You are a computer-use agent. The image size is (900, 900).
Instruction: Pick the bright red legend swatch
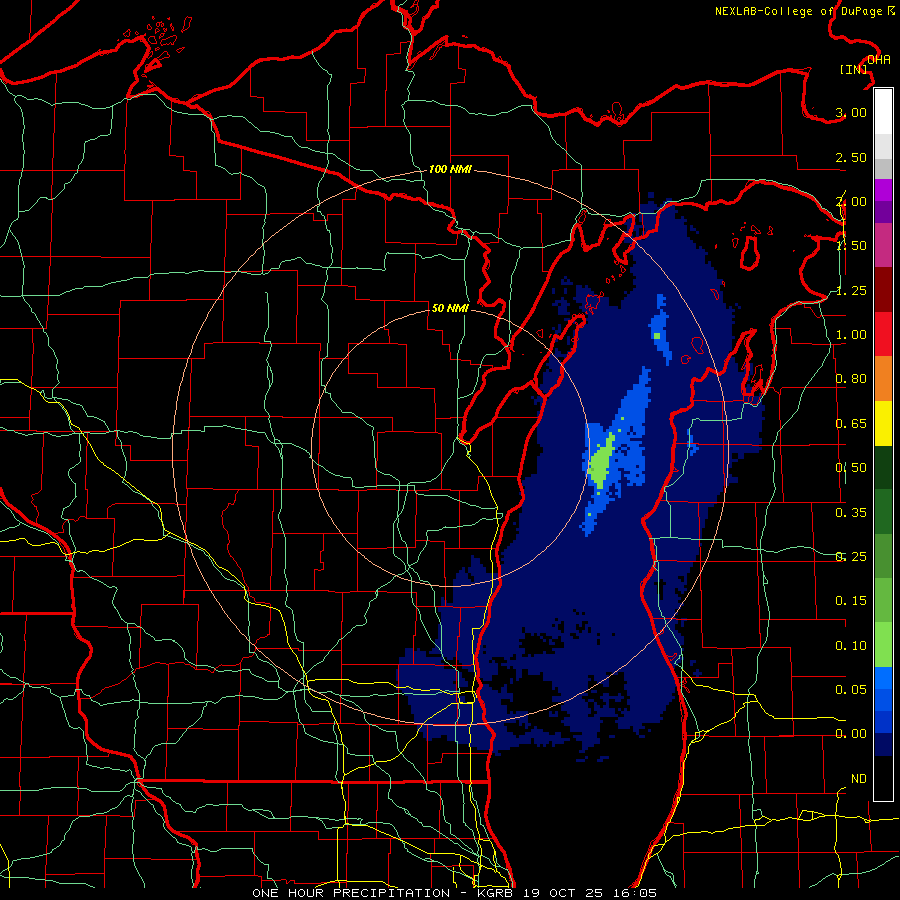coord(883,334)
